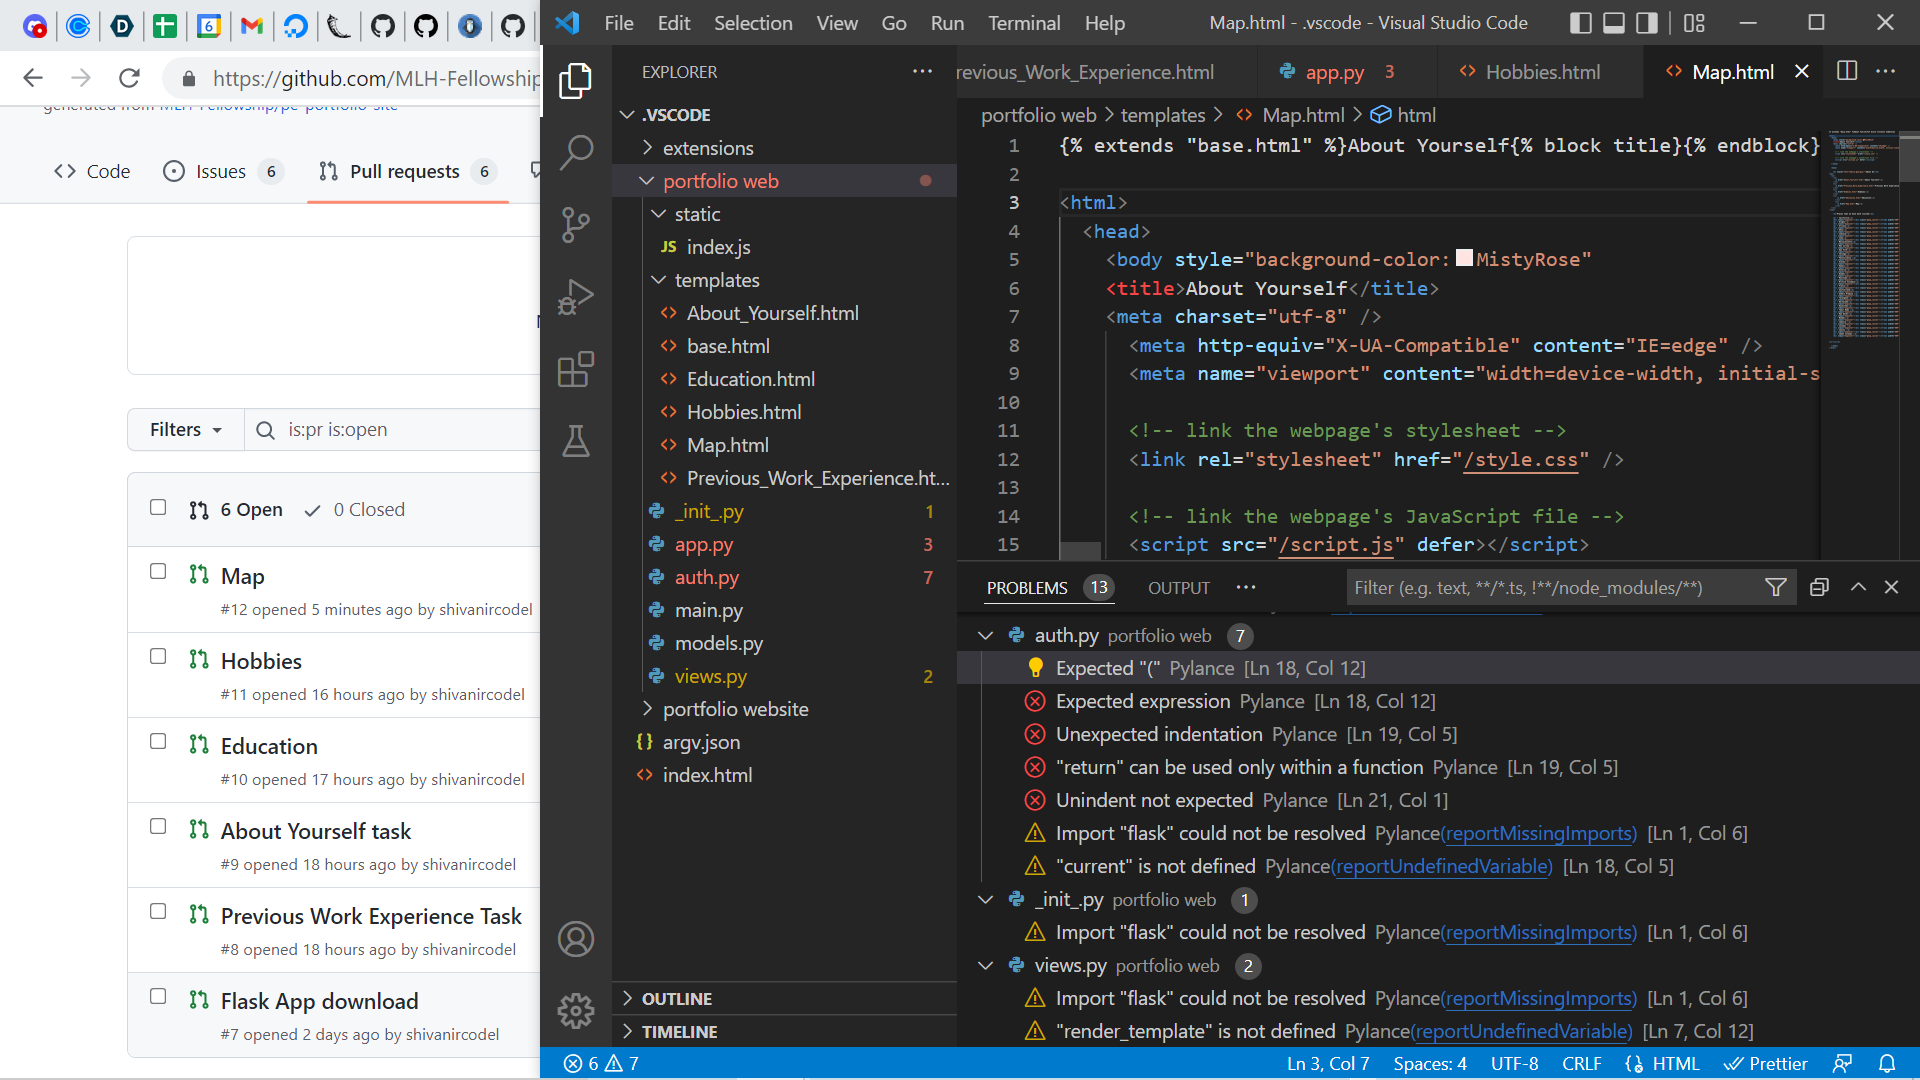Open the Filters dropdown on GitHub

tap(185, 430)
